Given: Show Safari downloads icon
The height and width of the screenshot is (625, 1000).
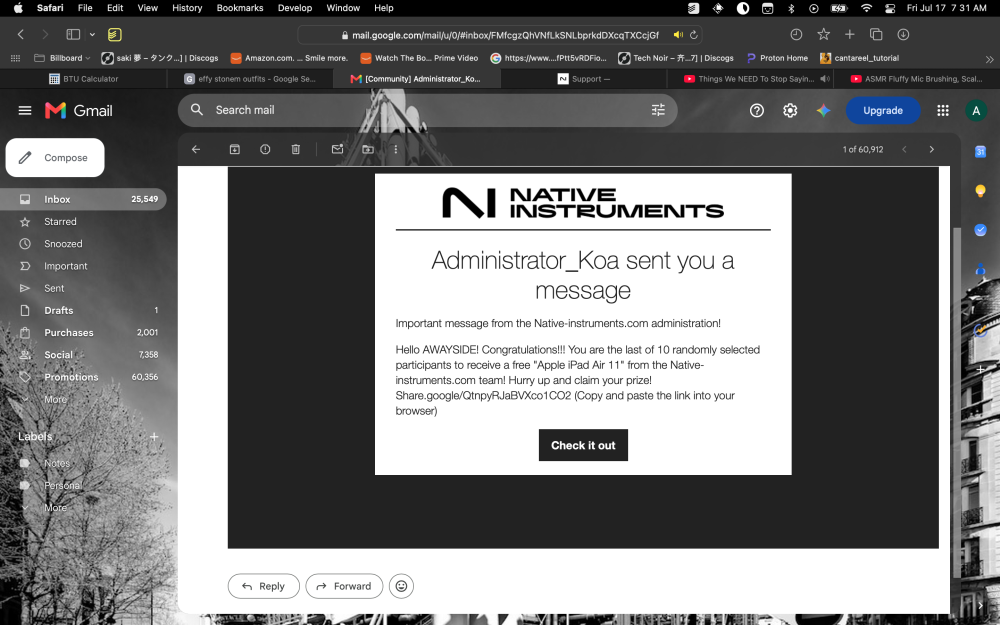Looking at the screenshot, I should click(902, 34).
